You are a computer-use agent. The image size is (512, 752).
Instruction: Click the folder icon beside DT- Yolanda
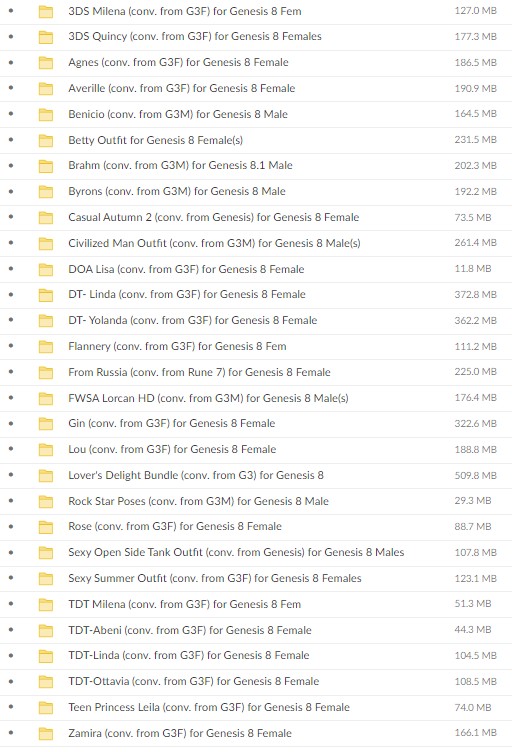coord(46,321)
